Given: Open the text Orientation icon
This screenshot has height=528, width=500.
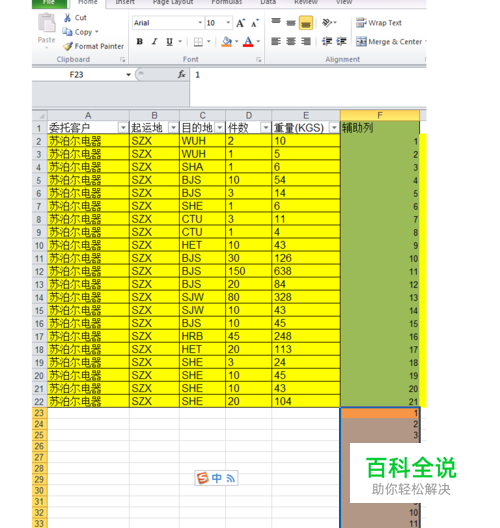Looking at the screenshot, I should coord(327,23).
